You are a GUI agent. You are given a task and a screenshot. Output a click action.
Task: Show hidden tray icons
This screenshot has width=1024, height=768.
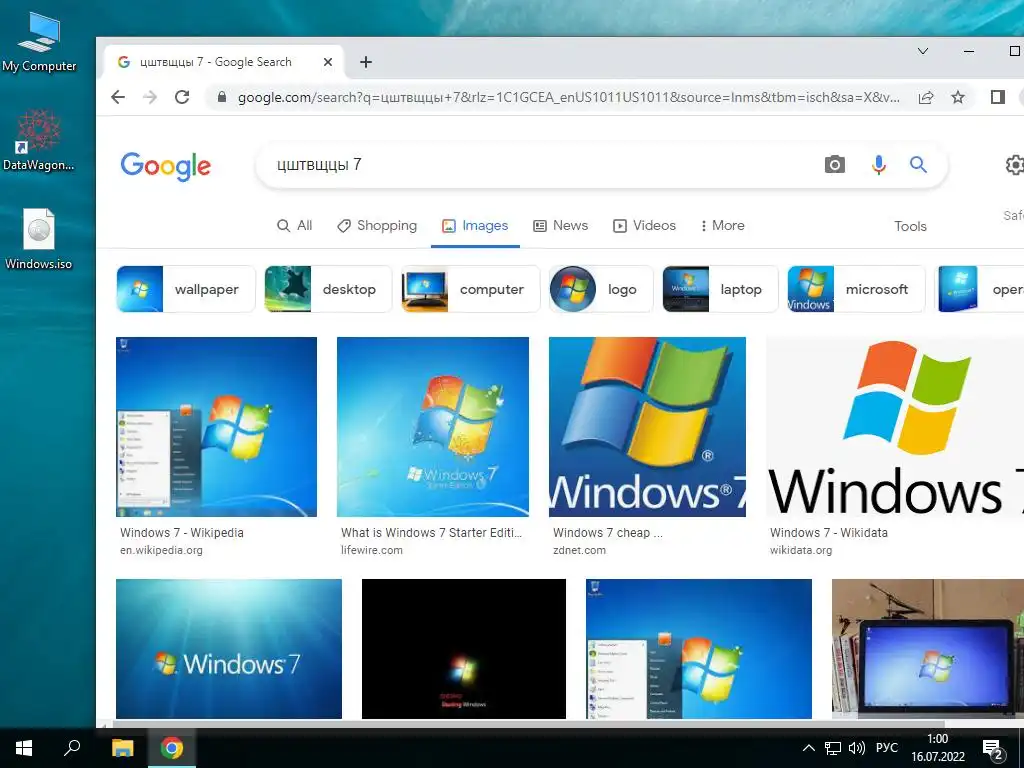[808, 748]
